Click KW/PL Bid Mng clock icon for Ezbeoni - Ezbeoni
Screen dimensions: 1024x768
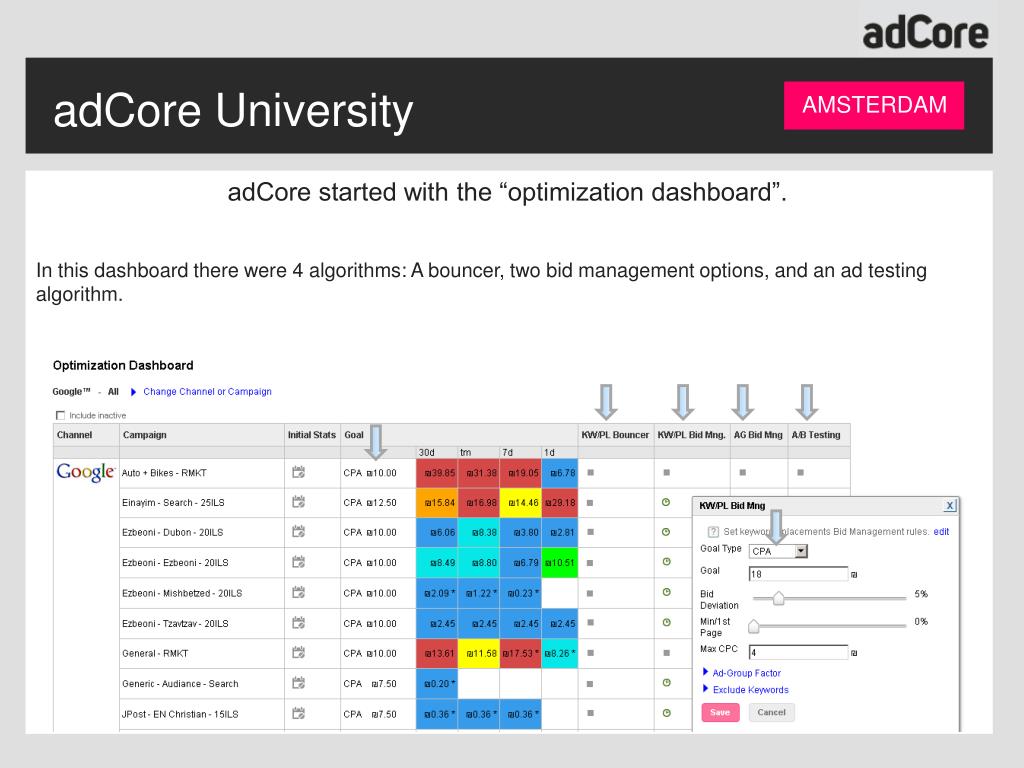tap(666, 562)
